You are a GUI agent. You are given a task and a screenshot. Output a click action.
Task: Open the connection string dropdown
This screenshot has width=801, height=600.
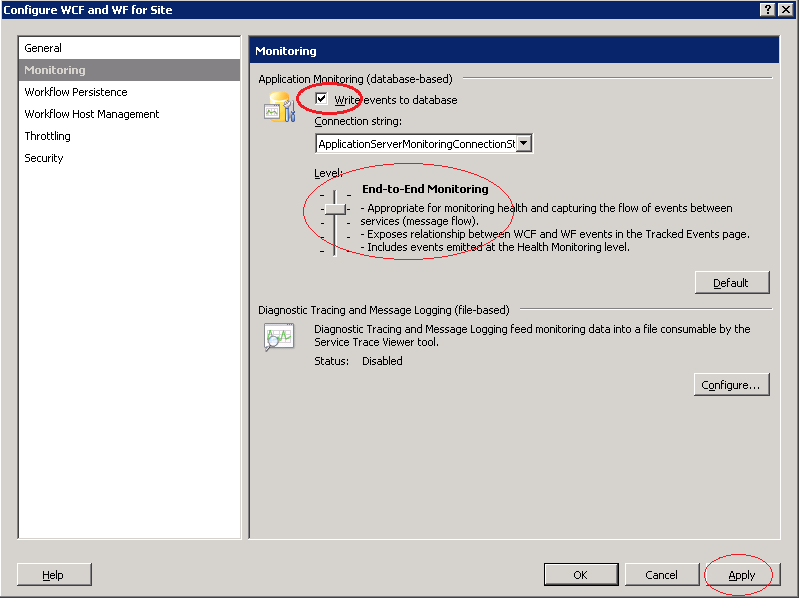[x=524, y=143]
